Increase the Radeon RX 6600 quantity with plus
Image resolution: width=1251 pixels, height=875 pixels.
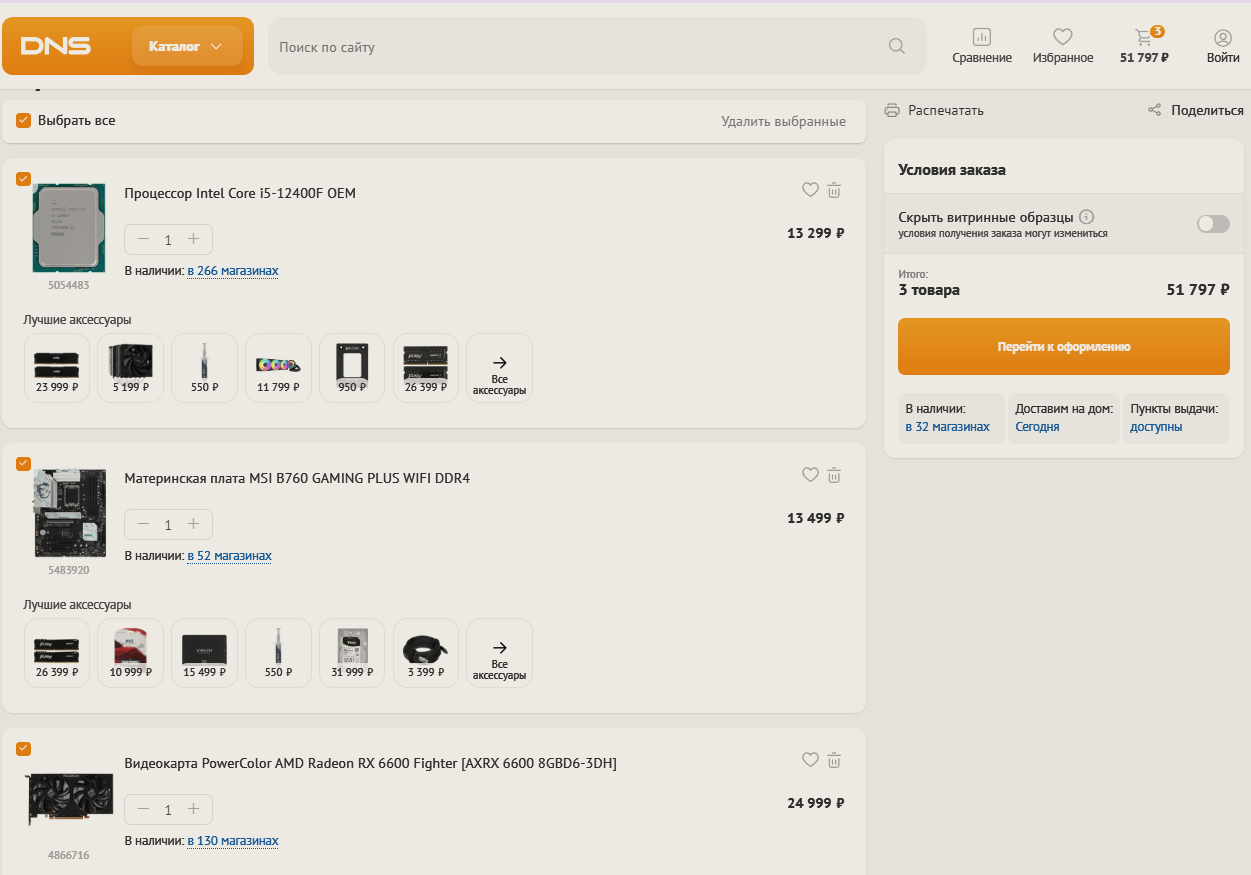click(x=194, y=809)
